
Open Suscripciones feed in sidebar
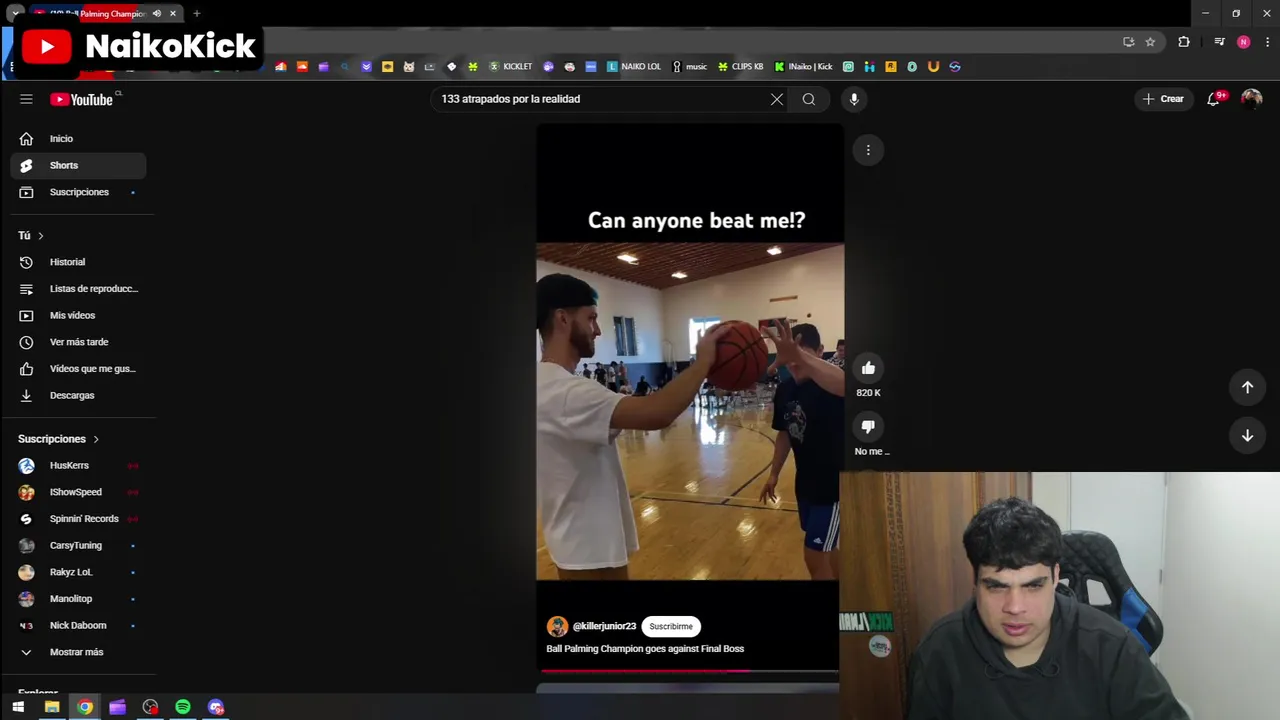click(x=78, y=192)
